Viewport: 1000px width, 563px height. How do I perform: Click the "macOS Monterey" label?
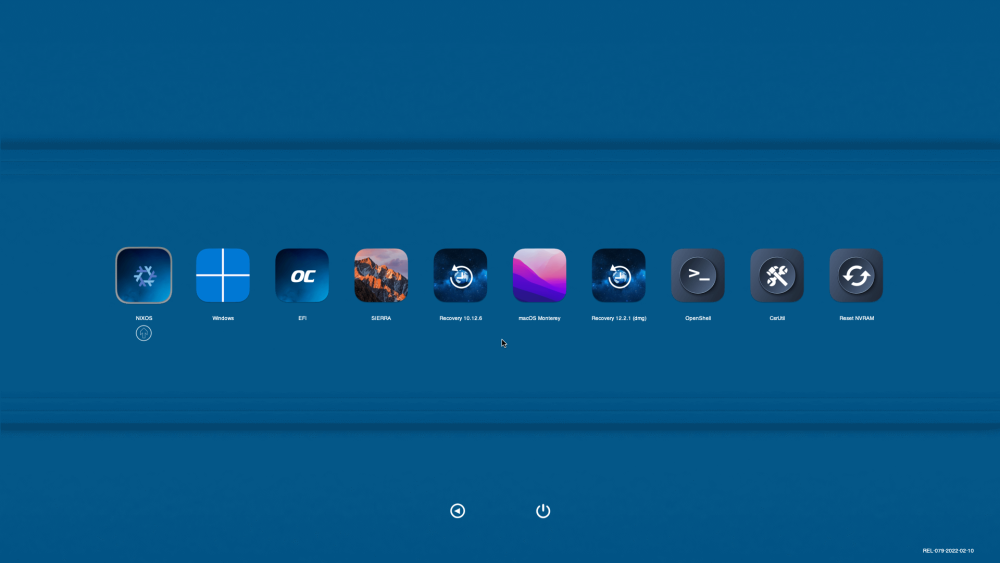tap(540, 318)
